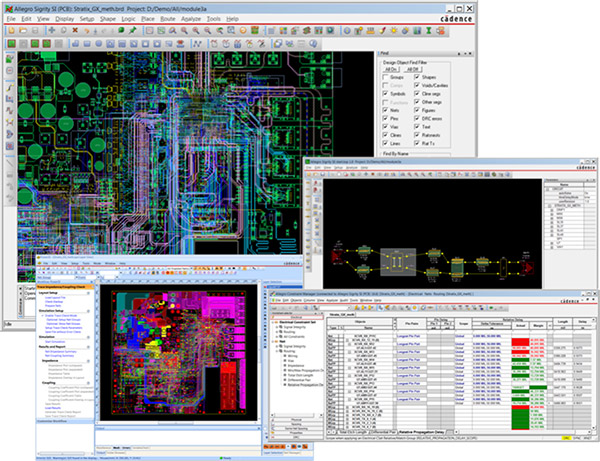The image size is (600, 461).
Task: Uncheck the Vias checkbox in Find filter
Action: 385,127
